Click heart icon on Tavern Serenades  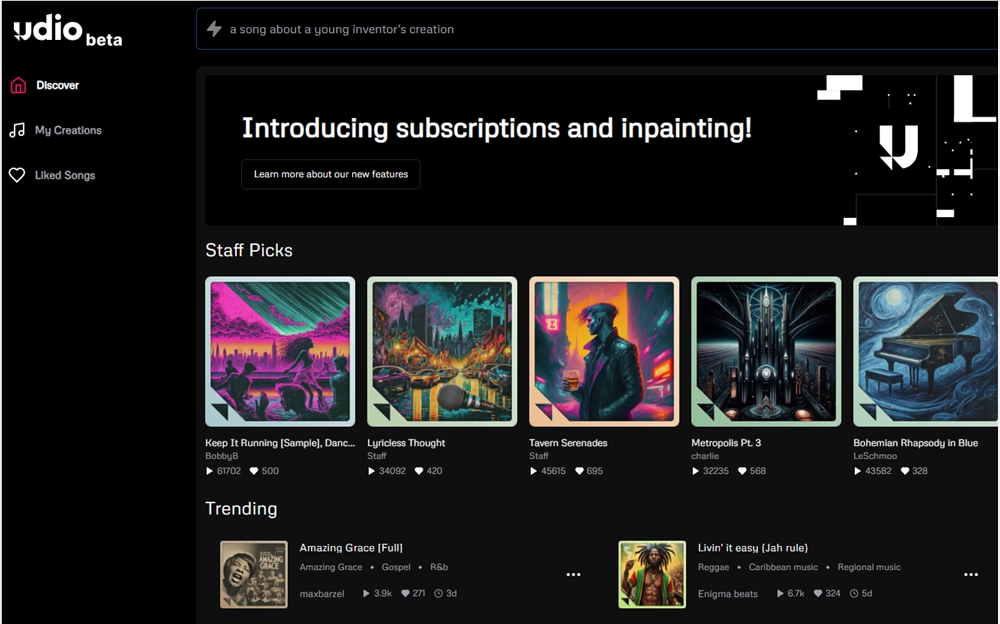tap(579, 471)
